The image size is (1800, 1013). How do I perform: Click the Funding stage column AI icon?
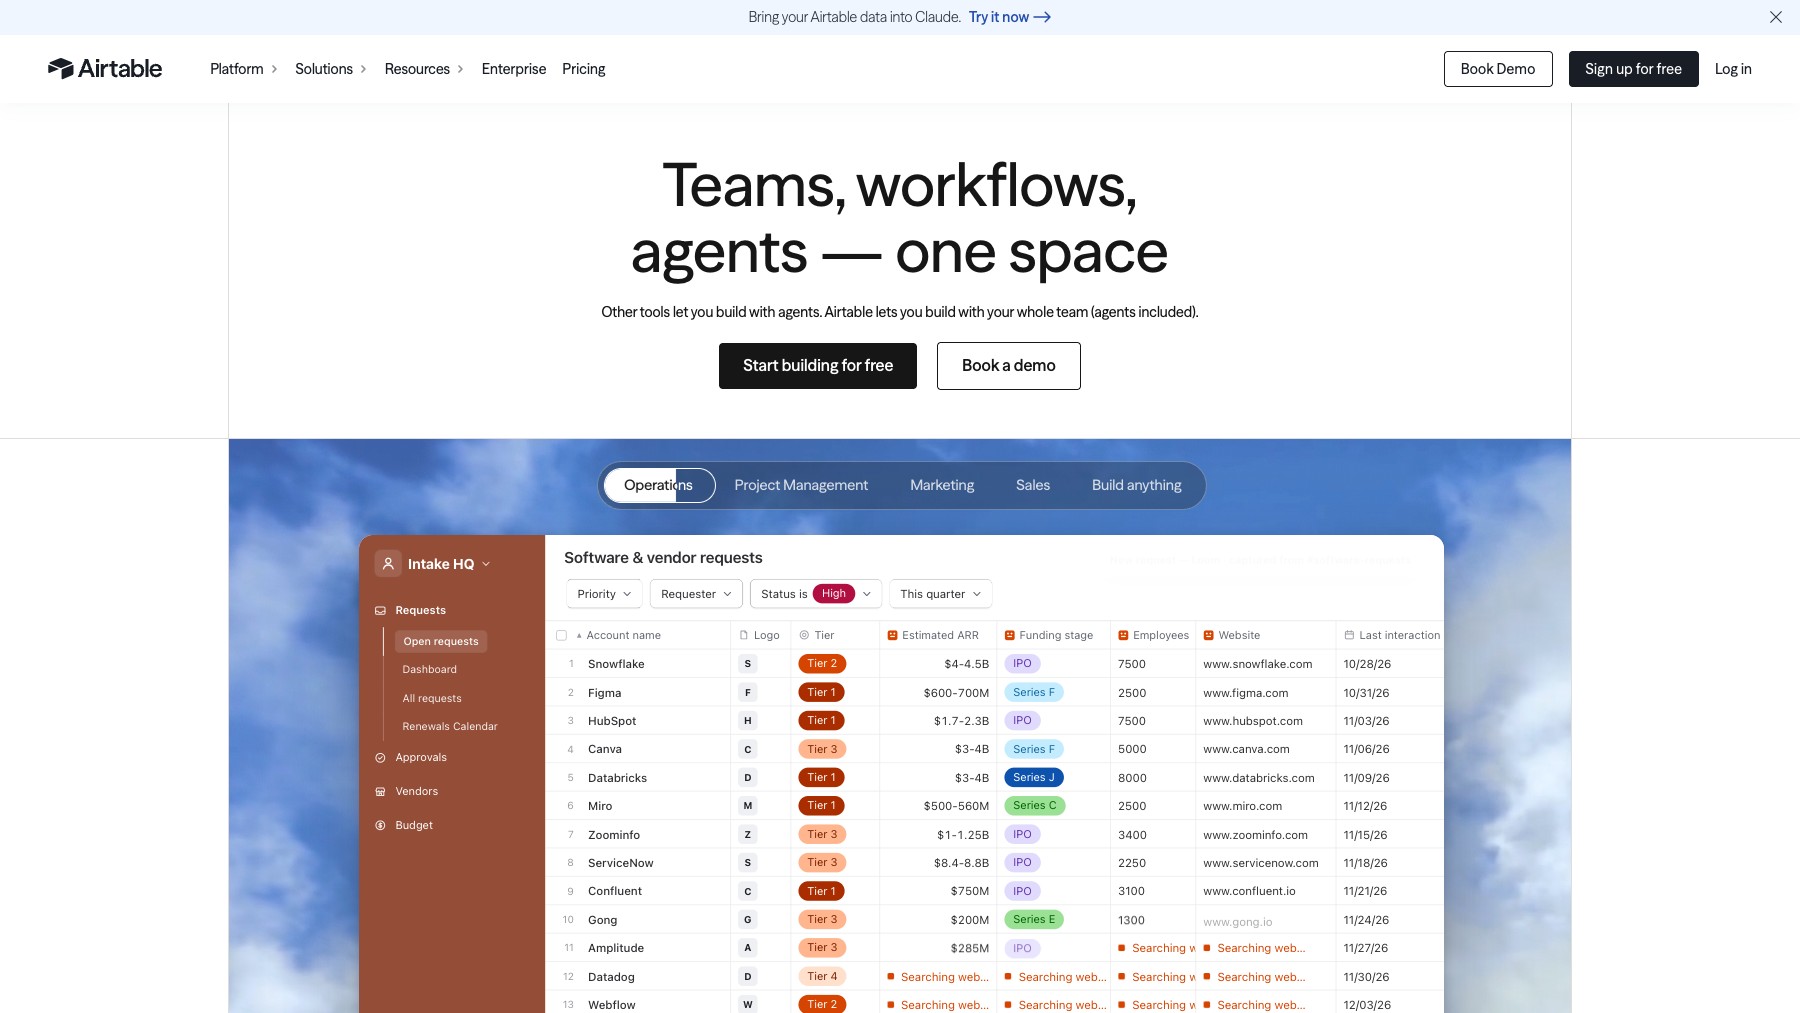[x=1010, y=635]
